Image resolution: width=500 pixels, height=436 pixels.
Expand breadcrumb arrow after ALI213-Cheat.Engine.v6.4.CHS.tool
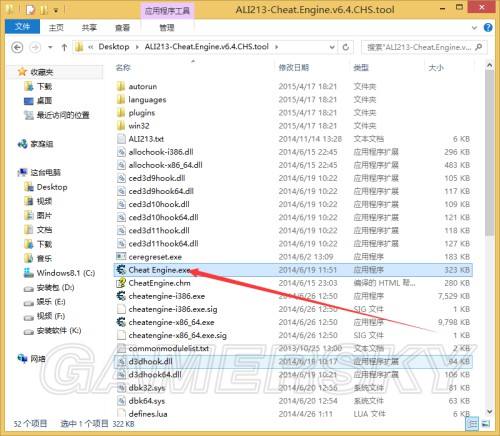(276, 47)
